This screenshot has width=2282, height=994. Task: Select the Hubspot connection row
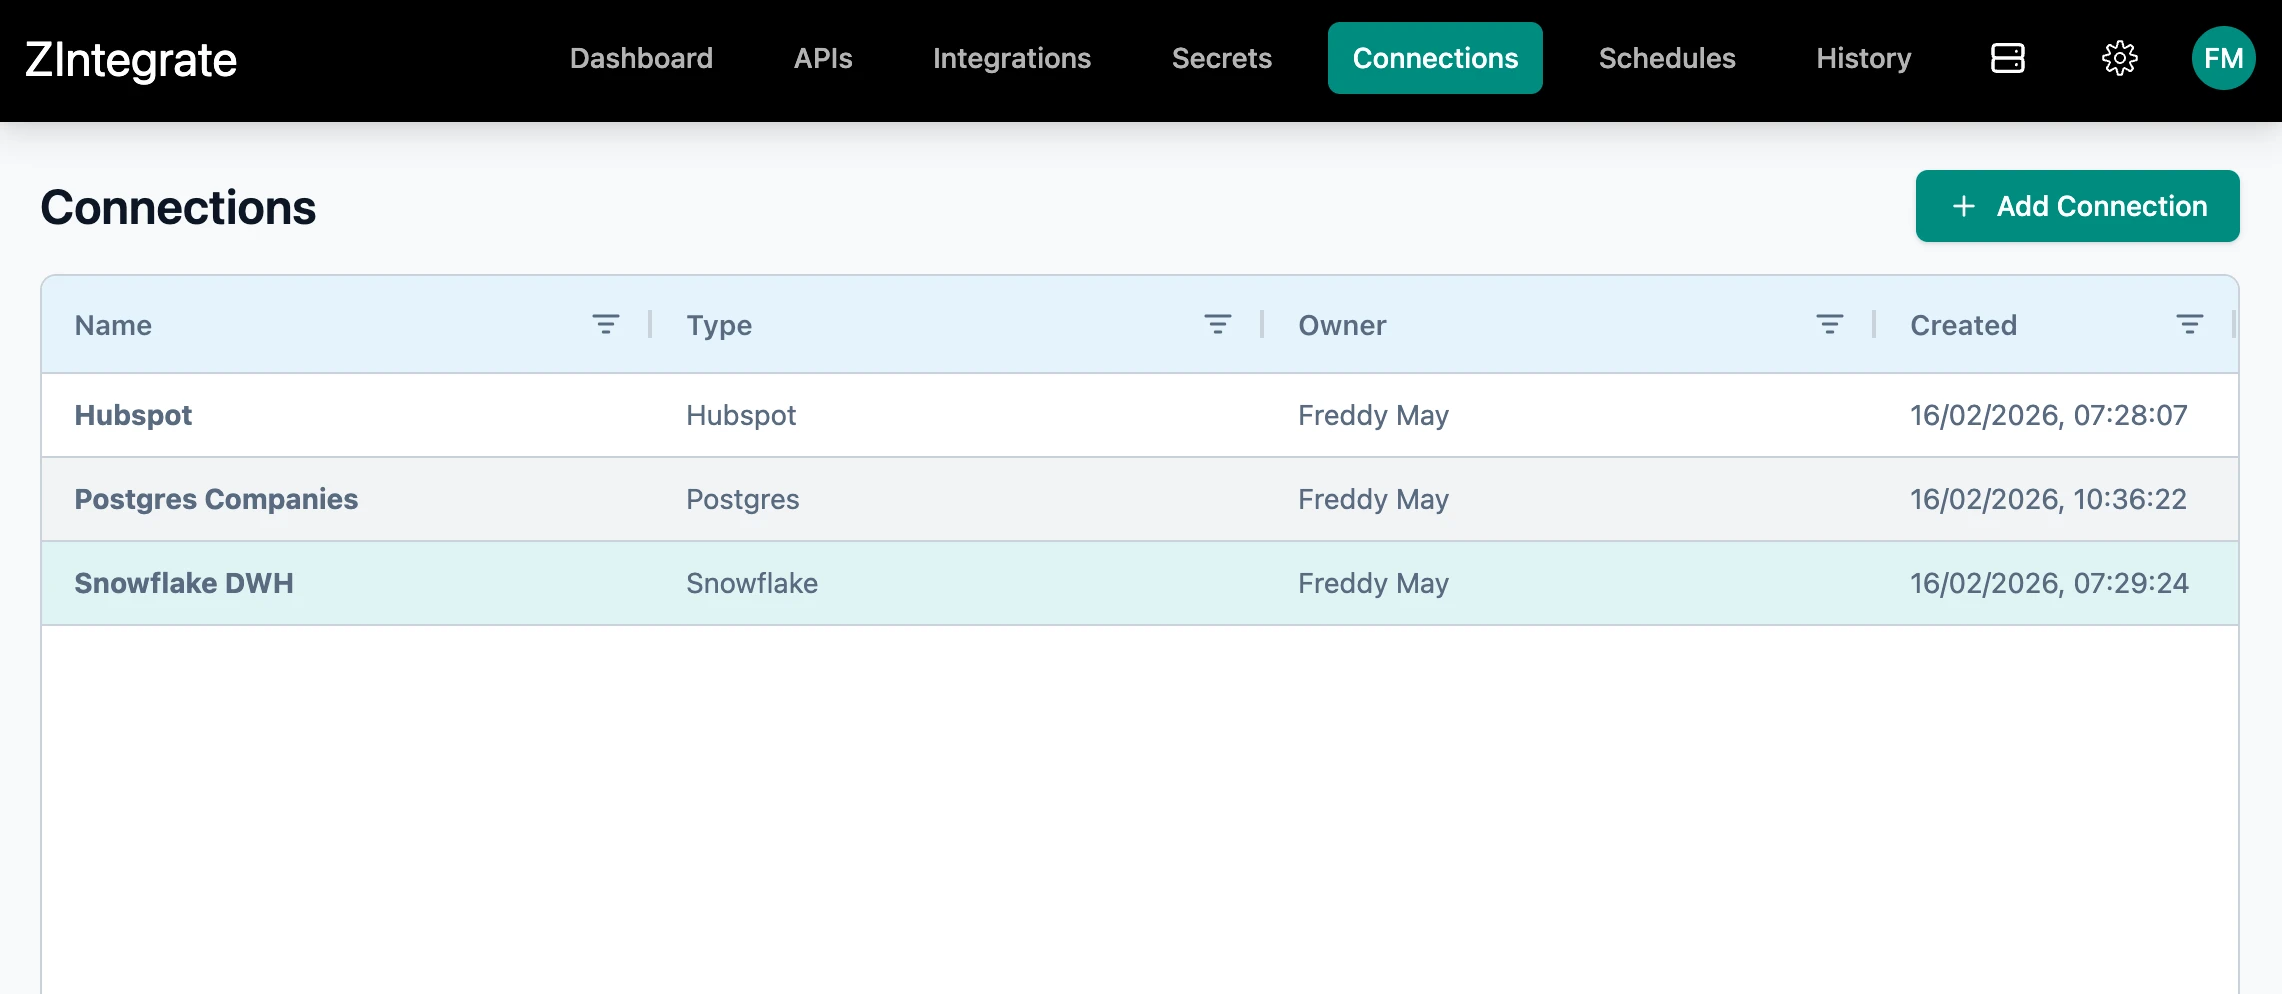(134, 415)
